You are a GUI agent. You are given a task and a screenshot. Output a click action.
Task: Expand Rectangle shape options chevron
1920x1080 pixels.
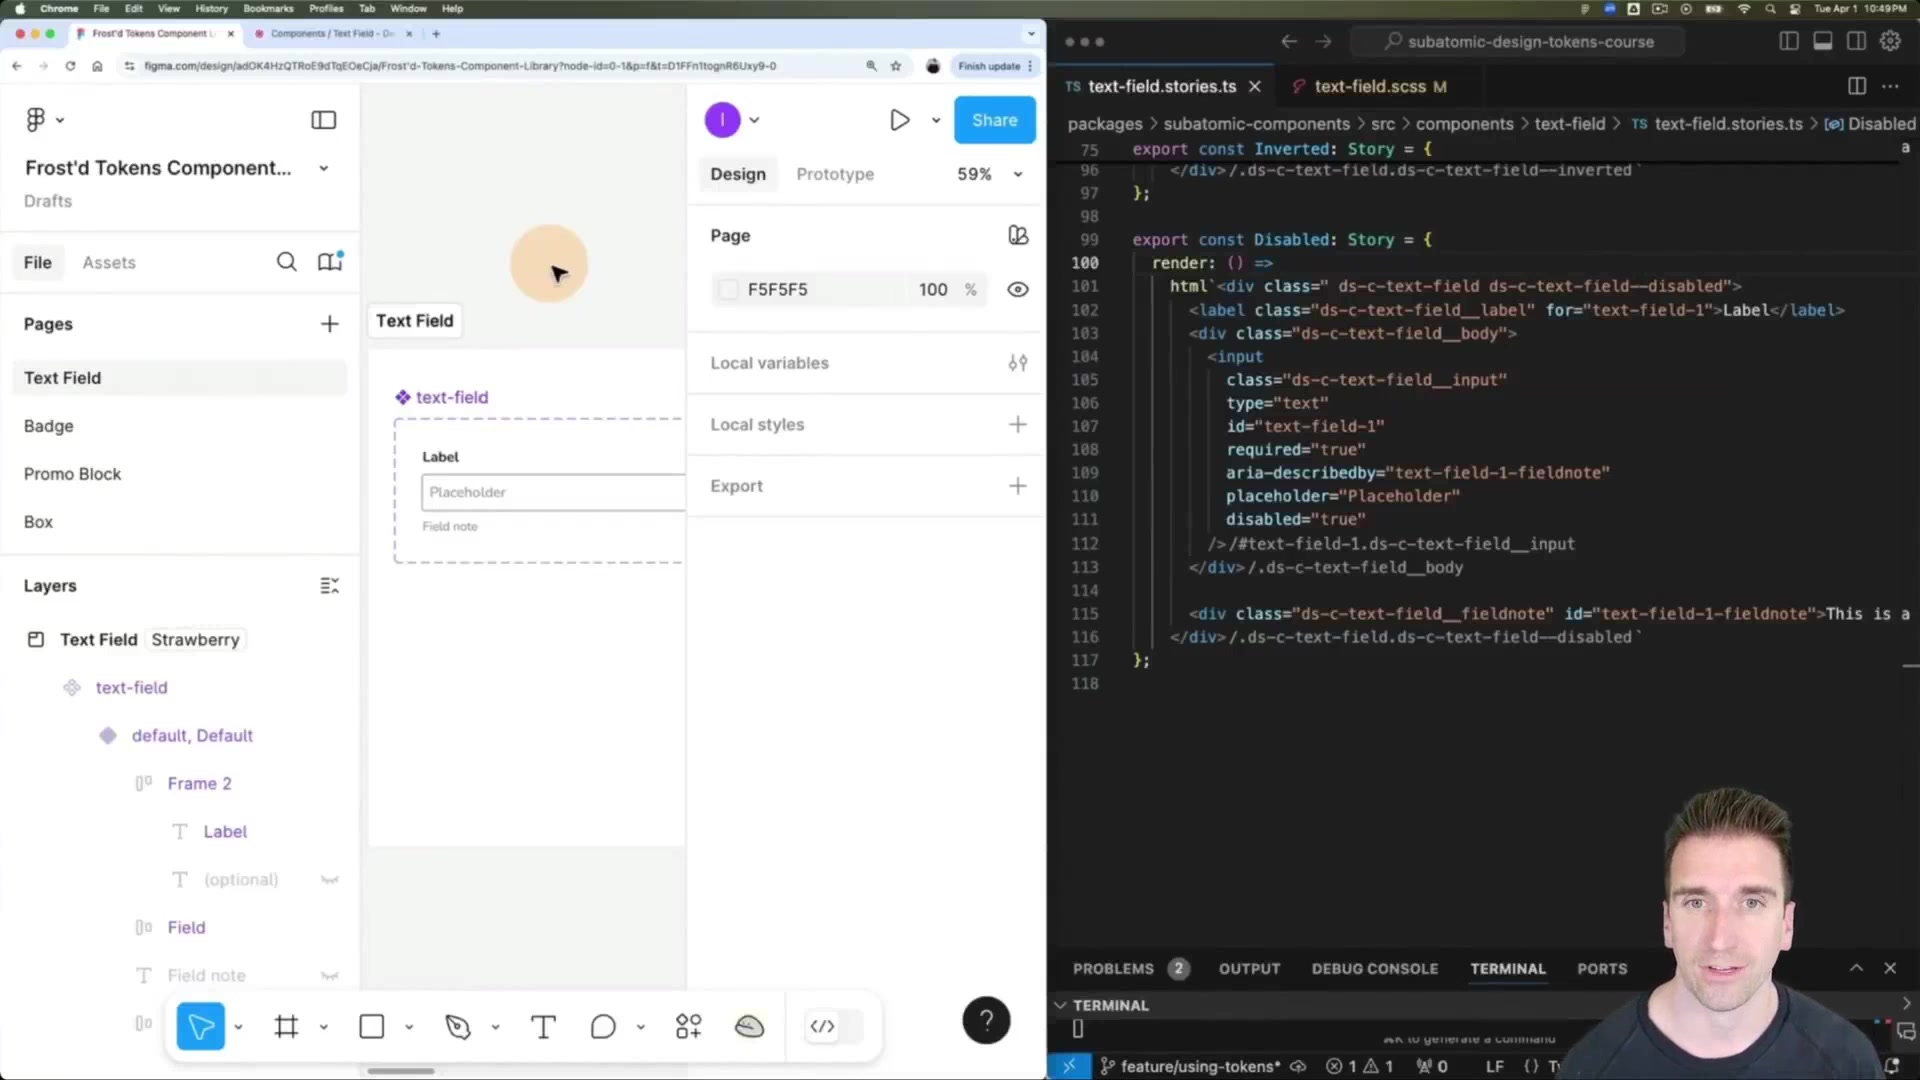[409, 1027]
